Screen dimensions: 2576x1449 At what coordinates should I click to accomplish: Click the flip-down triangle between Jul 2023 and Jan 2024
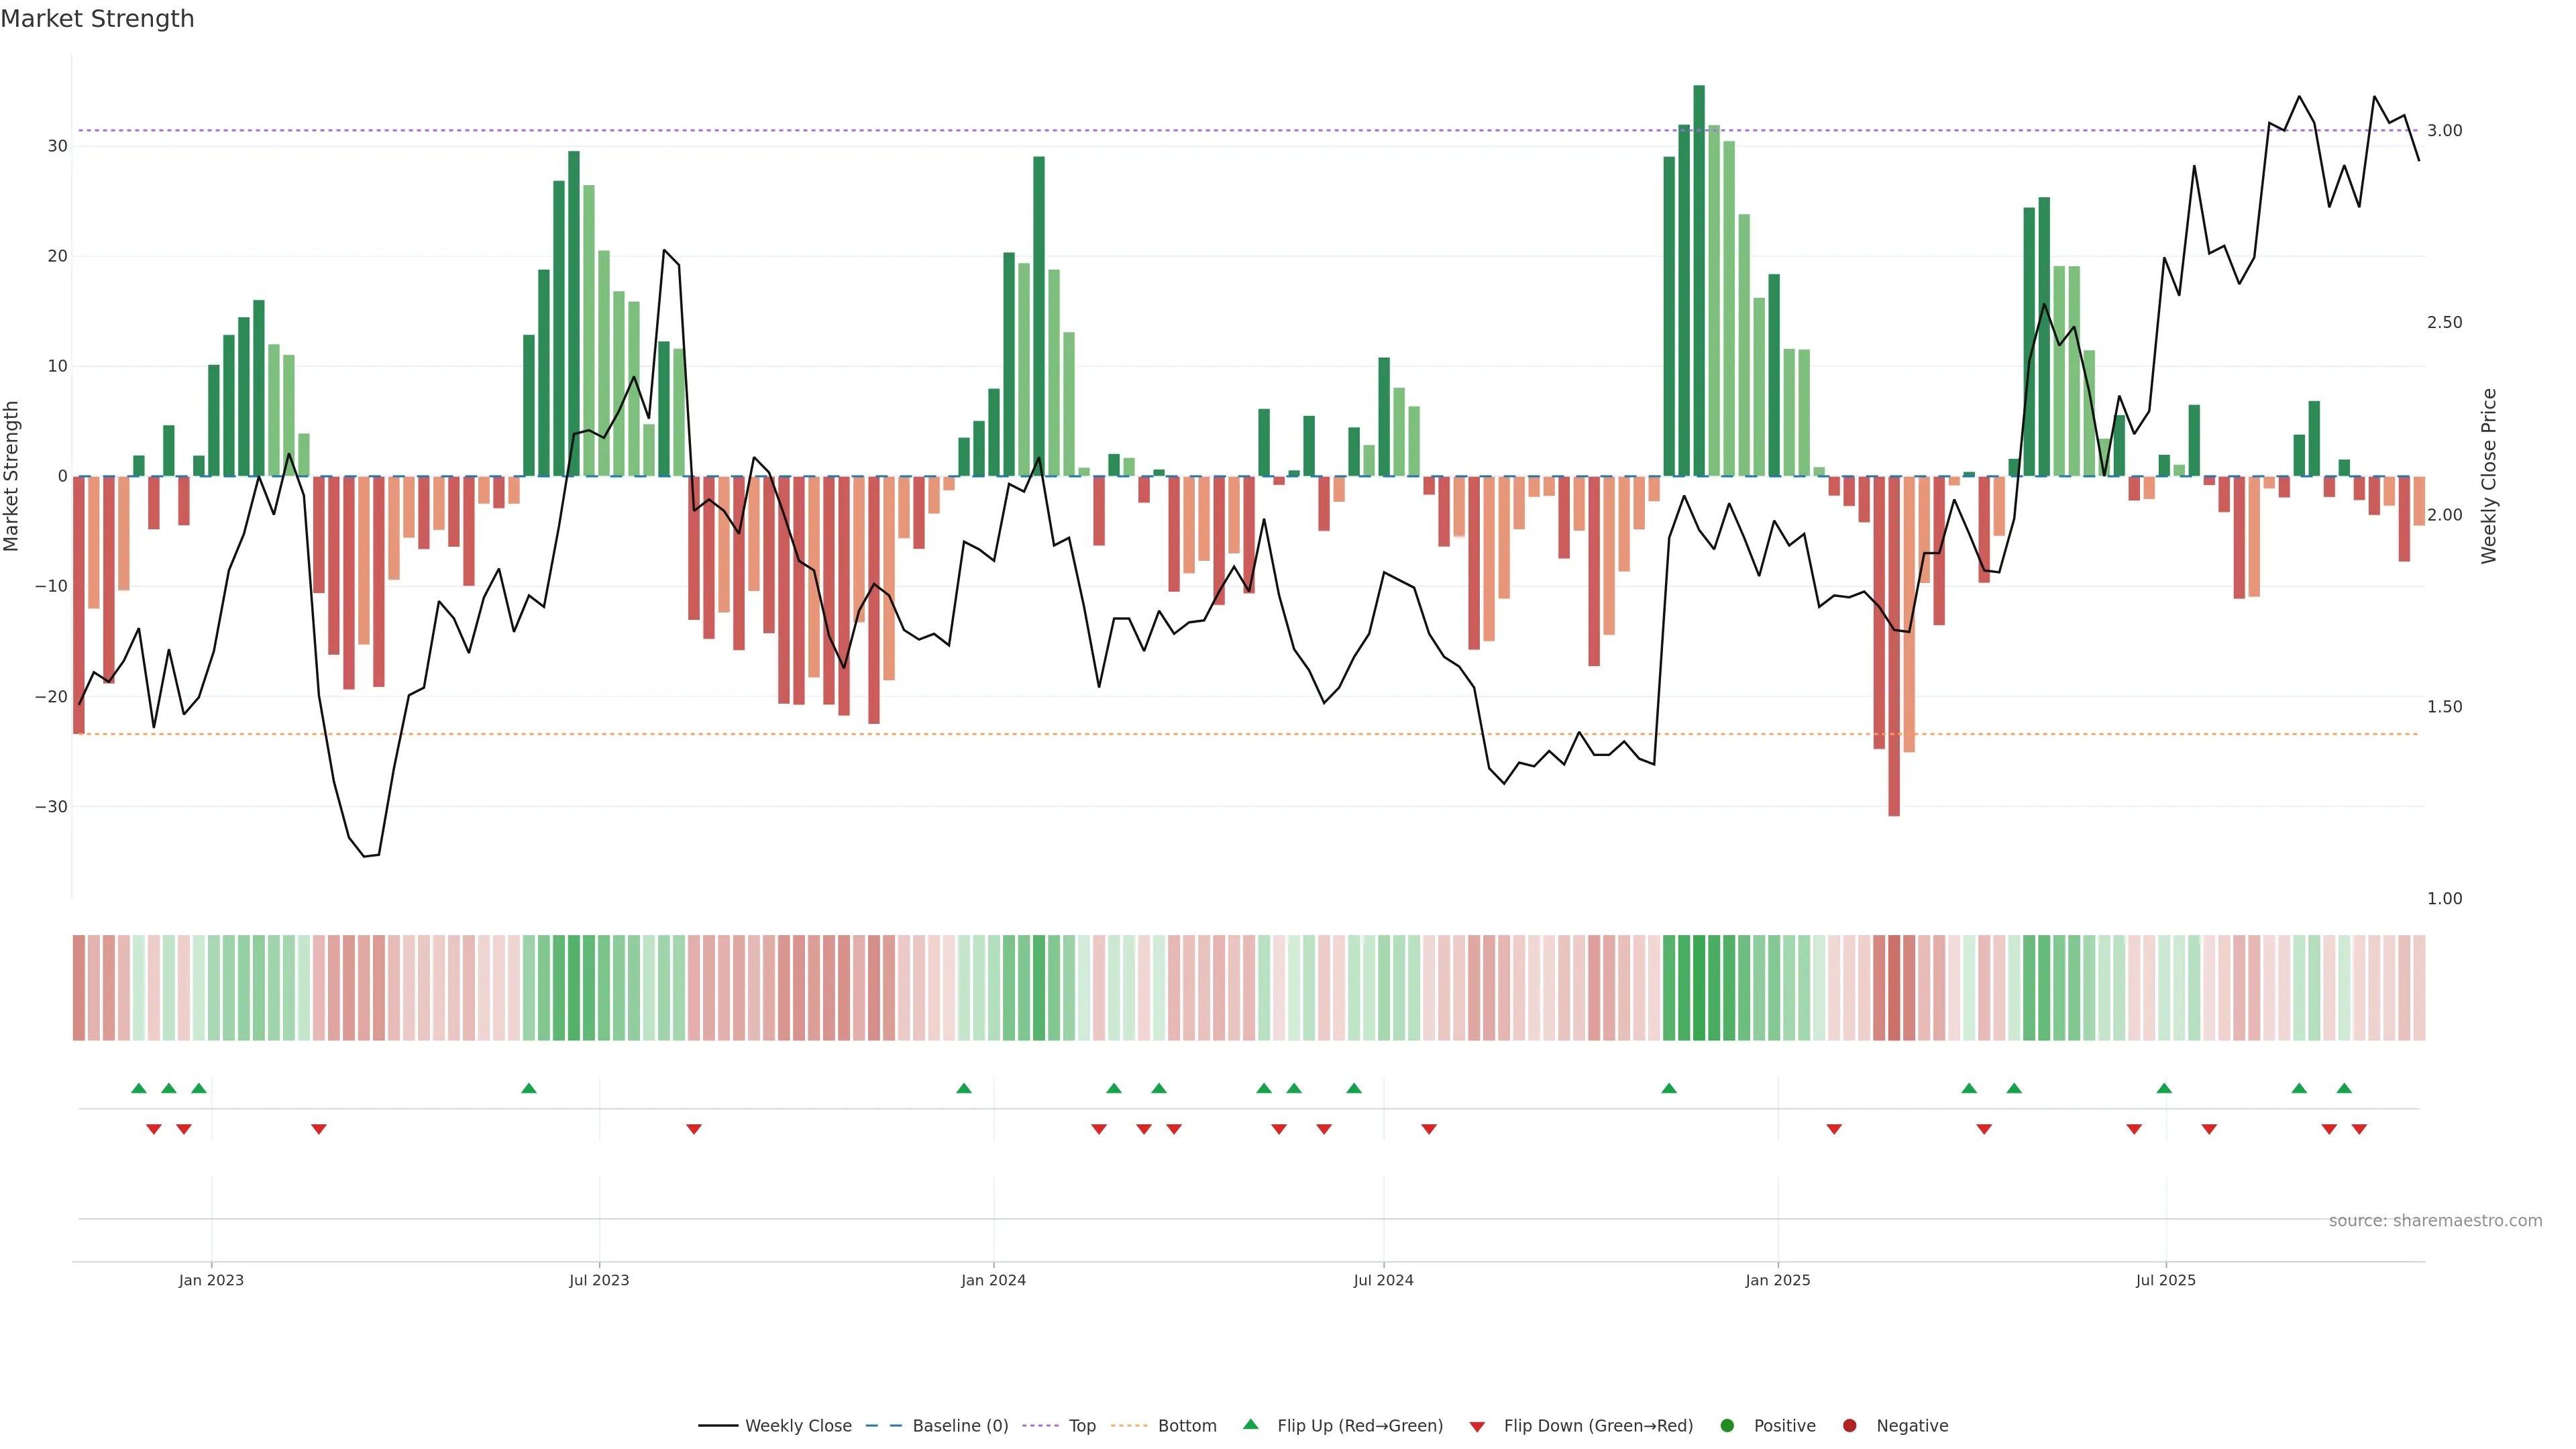(x=694, y=1129)
